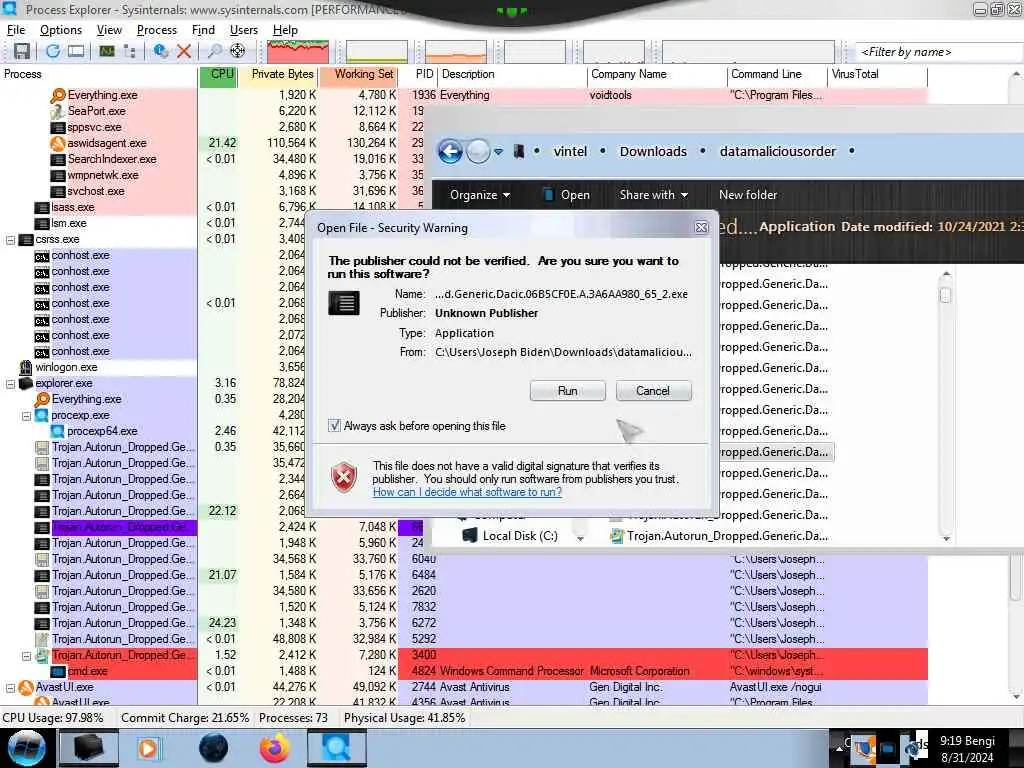Viewport: 1024px width, 768px height.
Task: Click the red CPU usage history graph
Action: coord(298,52)
